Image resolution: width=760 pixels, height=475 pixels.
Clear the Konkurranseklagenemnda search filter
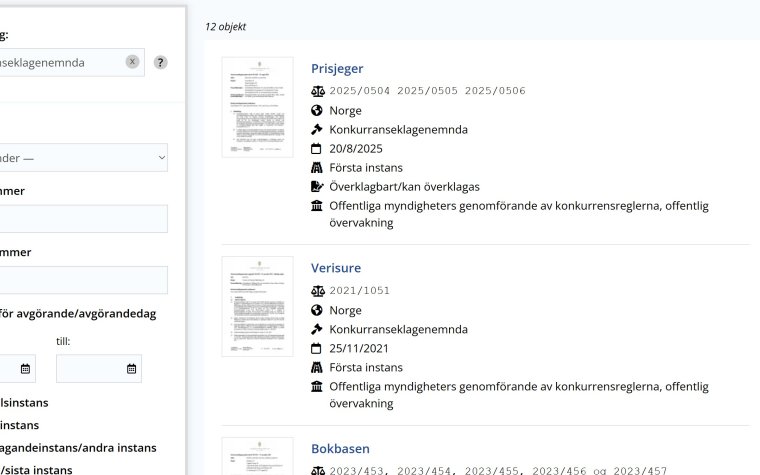(132, 62)
